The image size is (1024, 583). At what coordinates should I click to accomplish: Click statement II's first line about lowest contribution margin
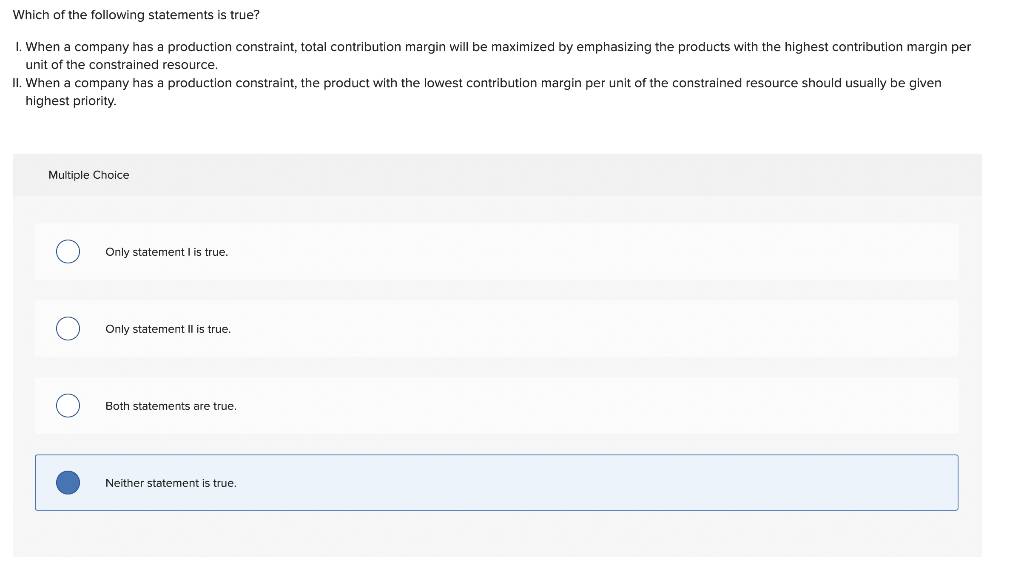pos(482,83)
